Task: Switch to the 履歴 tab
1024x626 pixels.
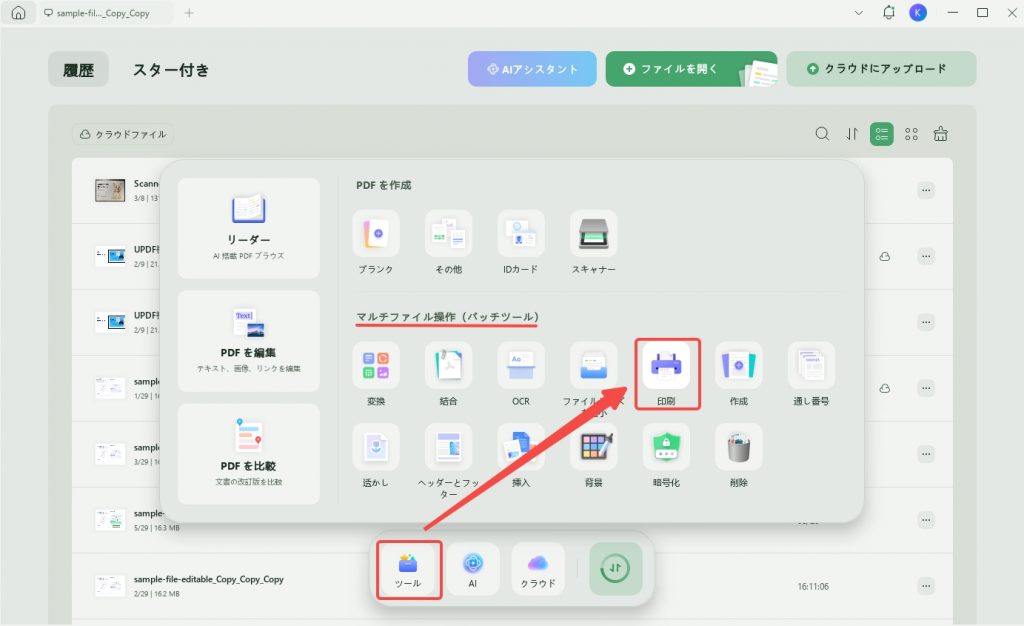Action: point(78,70)
